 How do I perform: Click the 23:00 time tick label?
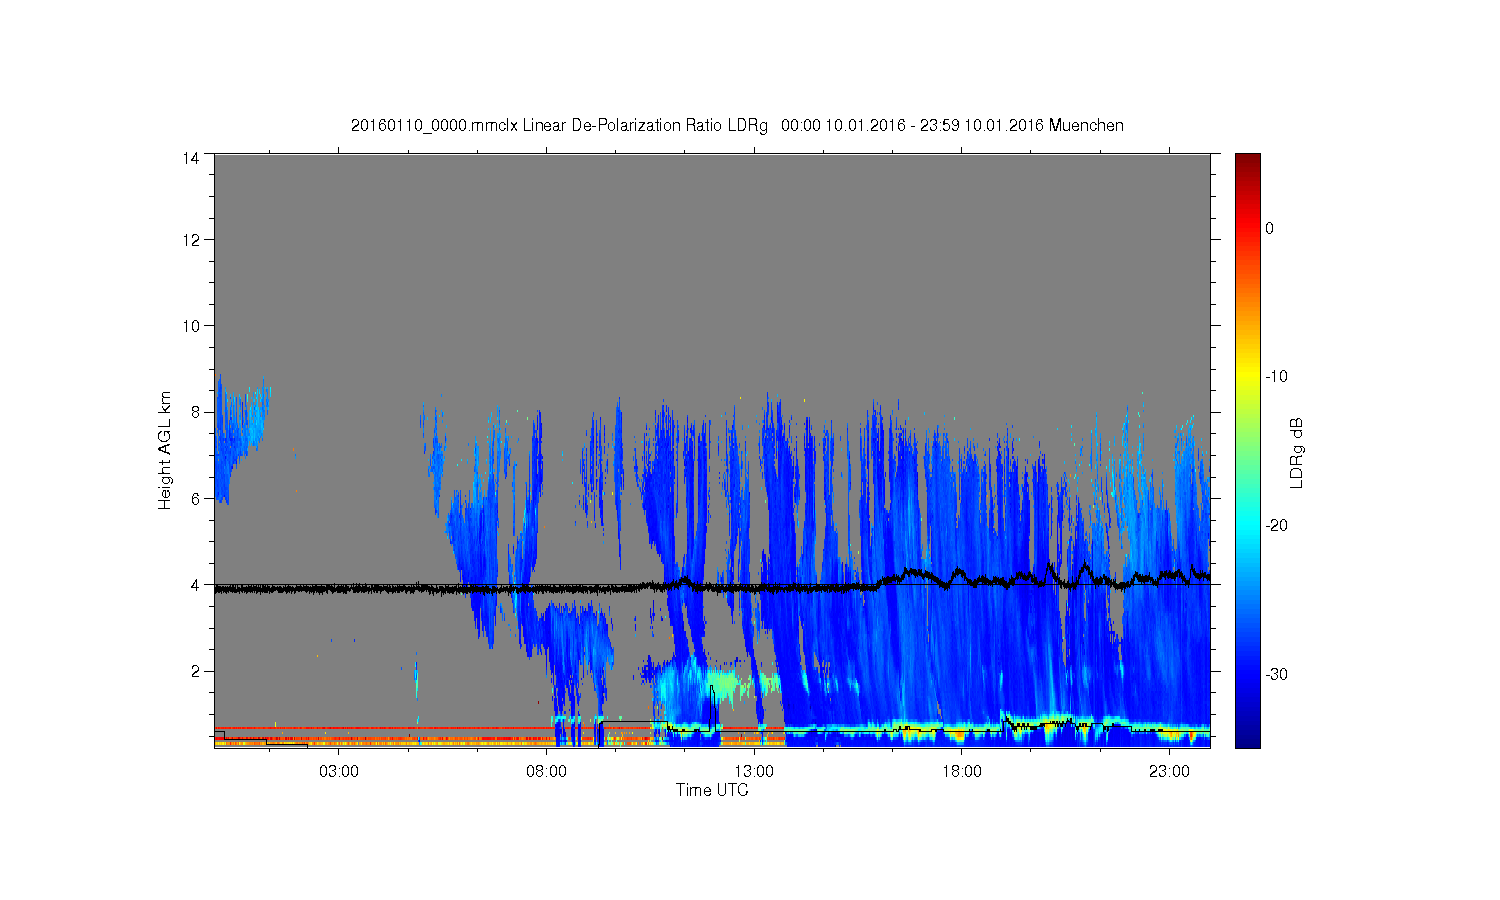1169,772
